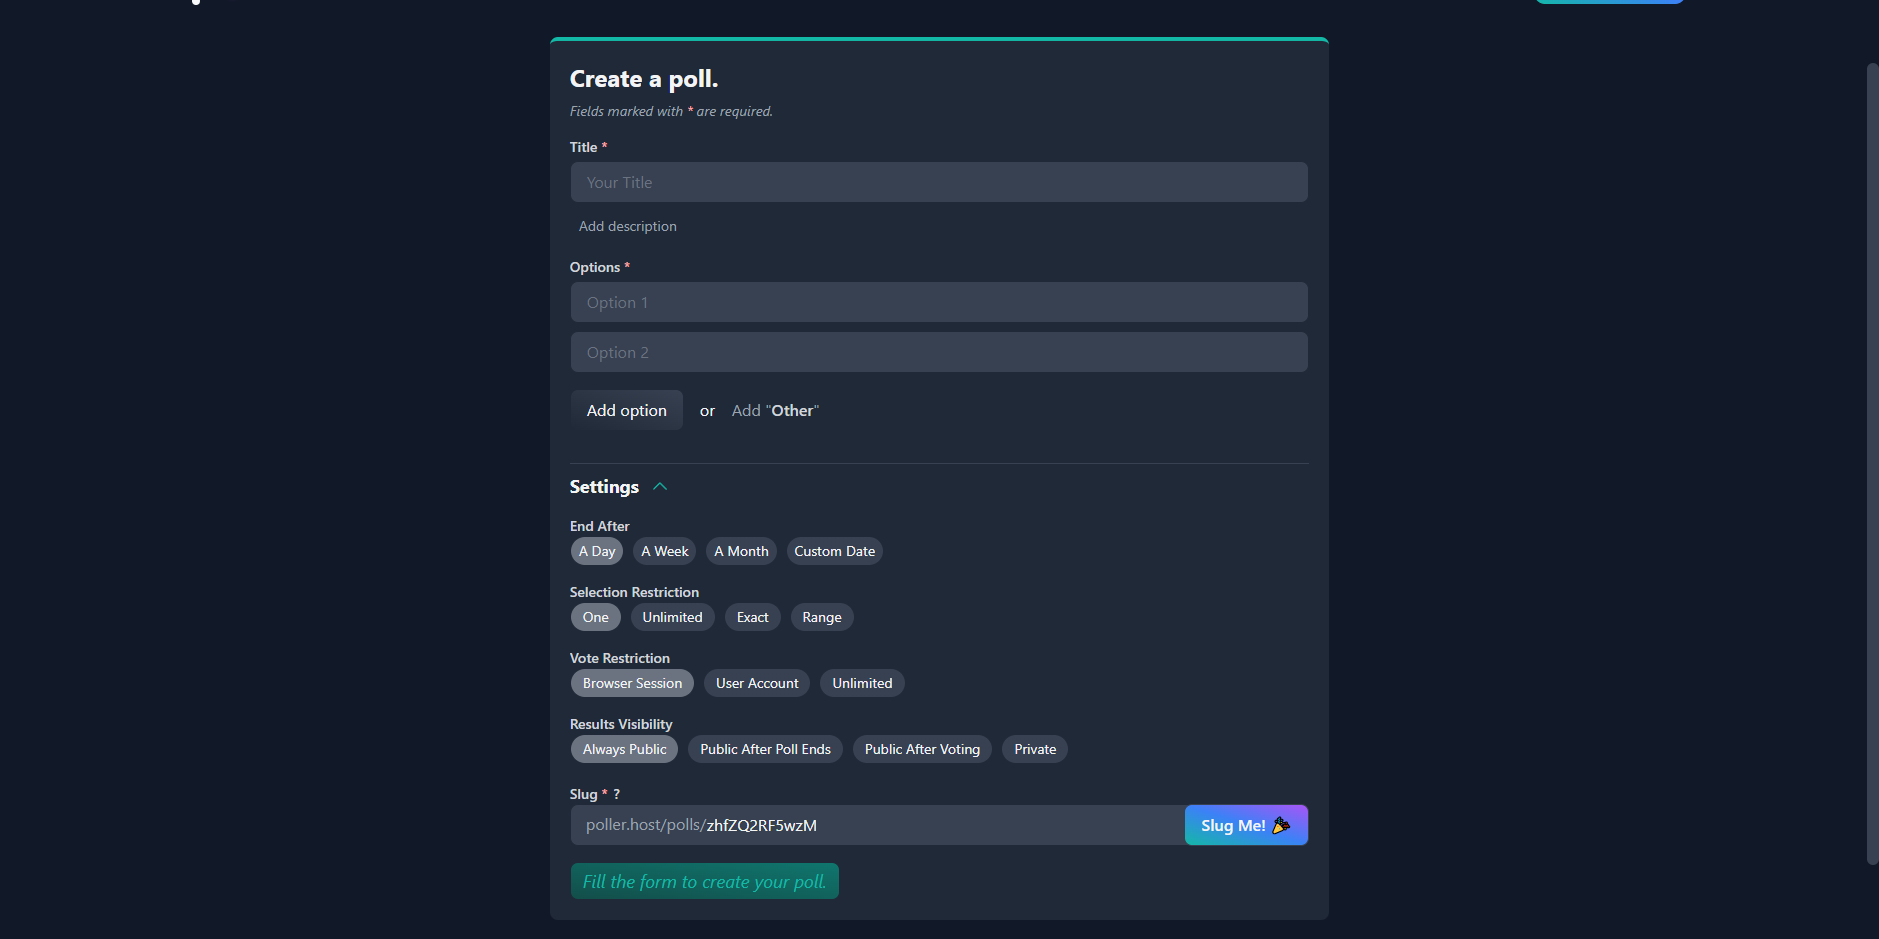Select Public After Voting visibility
Image resolution: width=1879 pixels, height=939 pixels.
tap(921, 749)
